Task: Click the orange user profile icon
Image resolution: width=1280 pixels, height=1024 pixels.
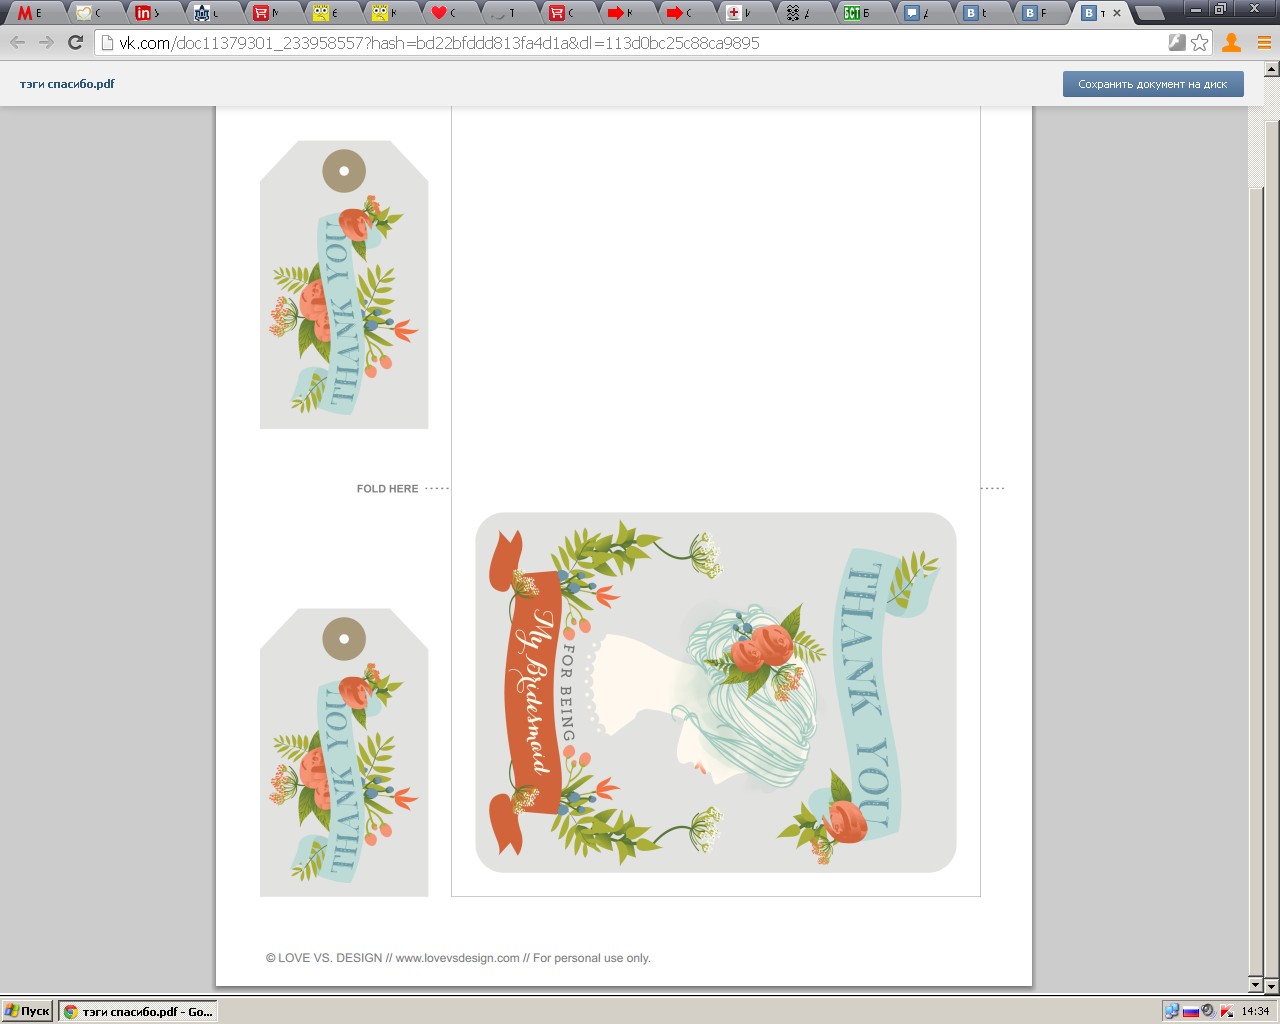Action: (1232, 43)
